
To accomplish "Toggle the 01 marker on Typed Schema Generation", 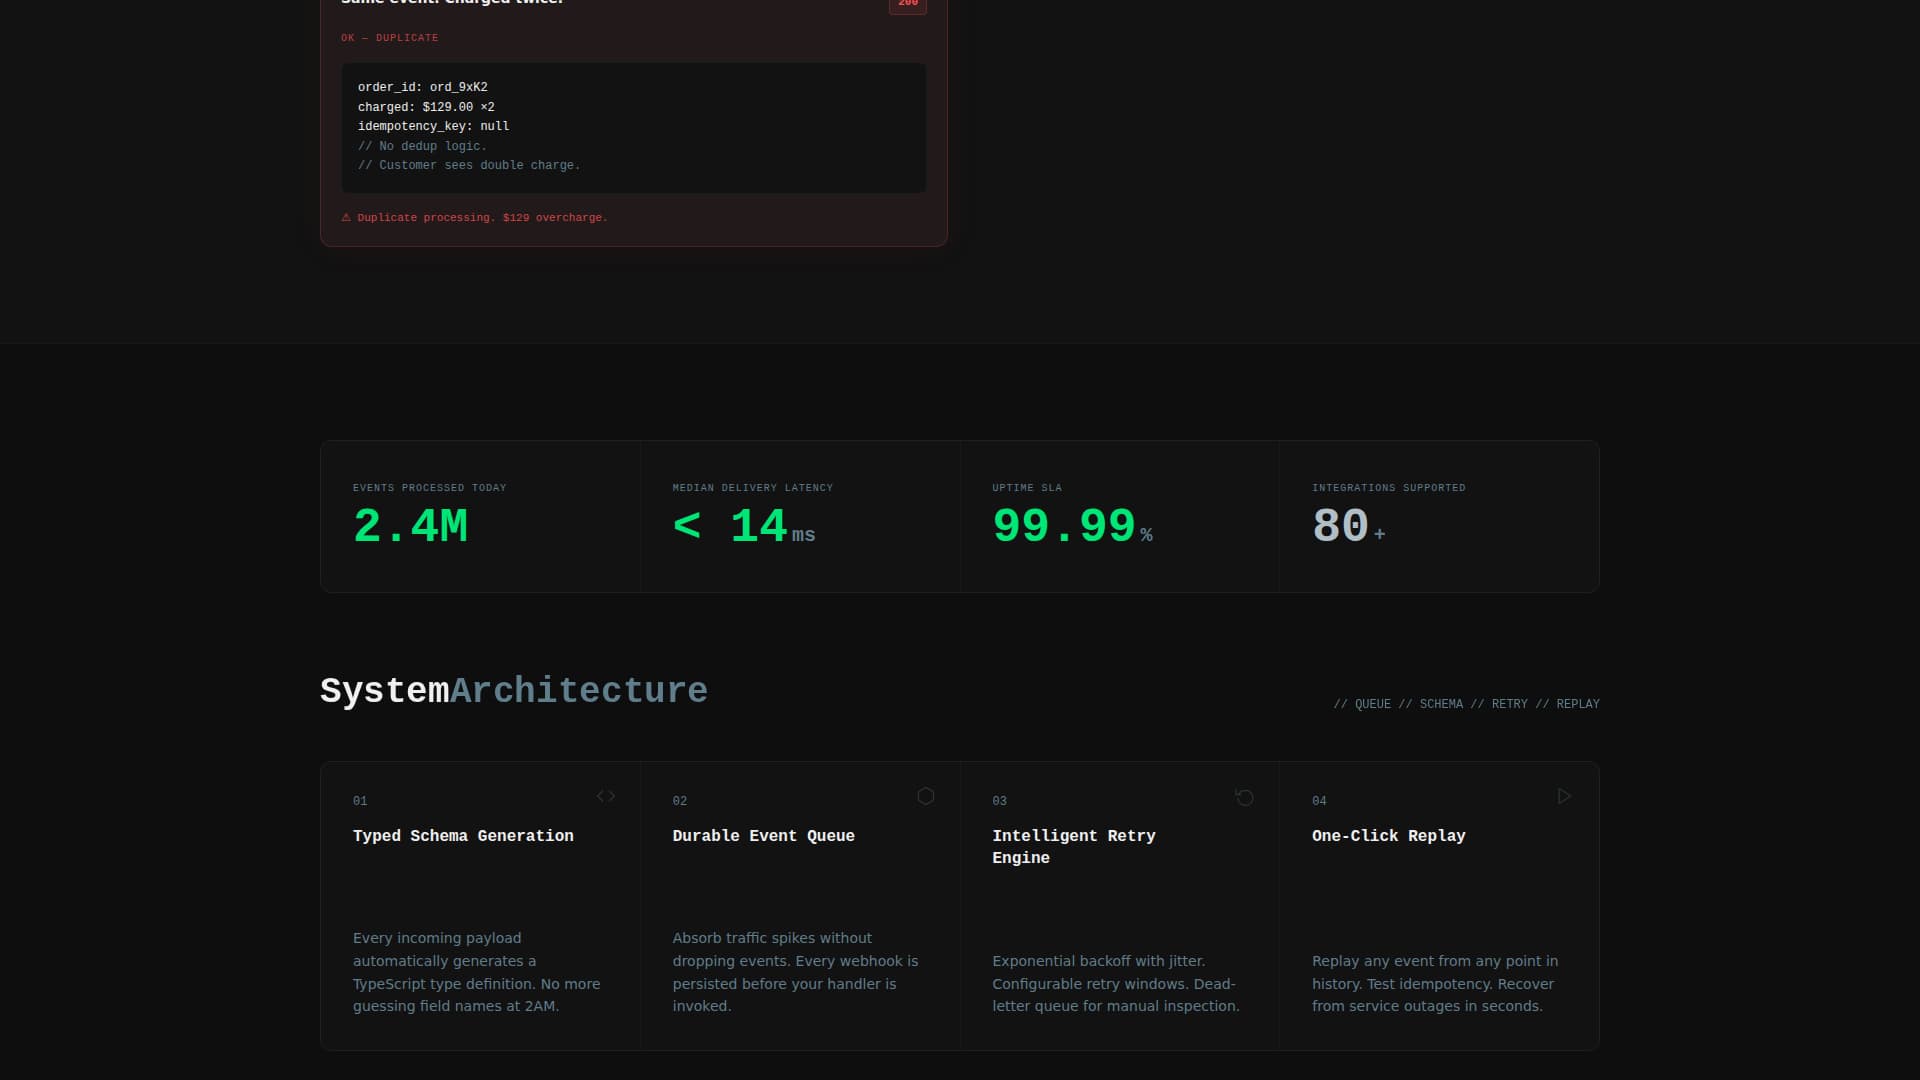I will tap(360, 800).
